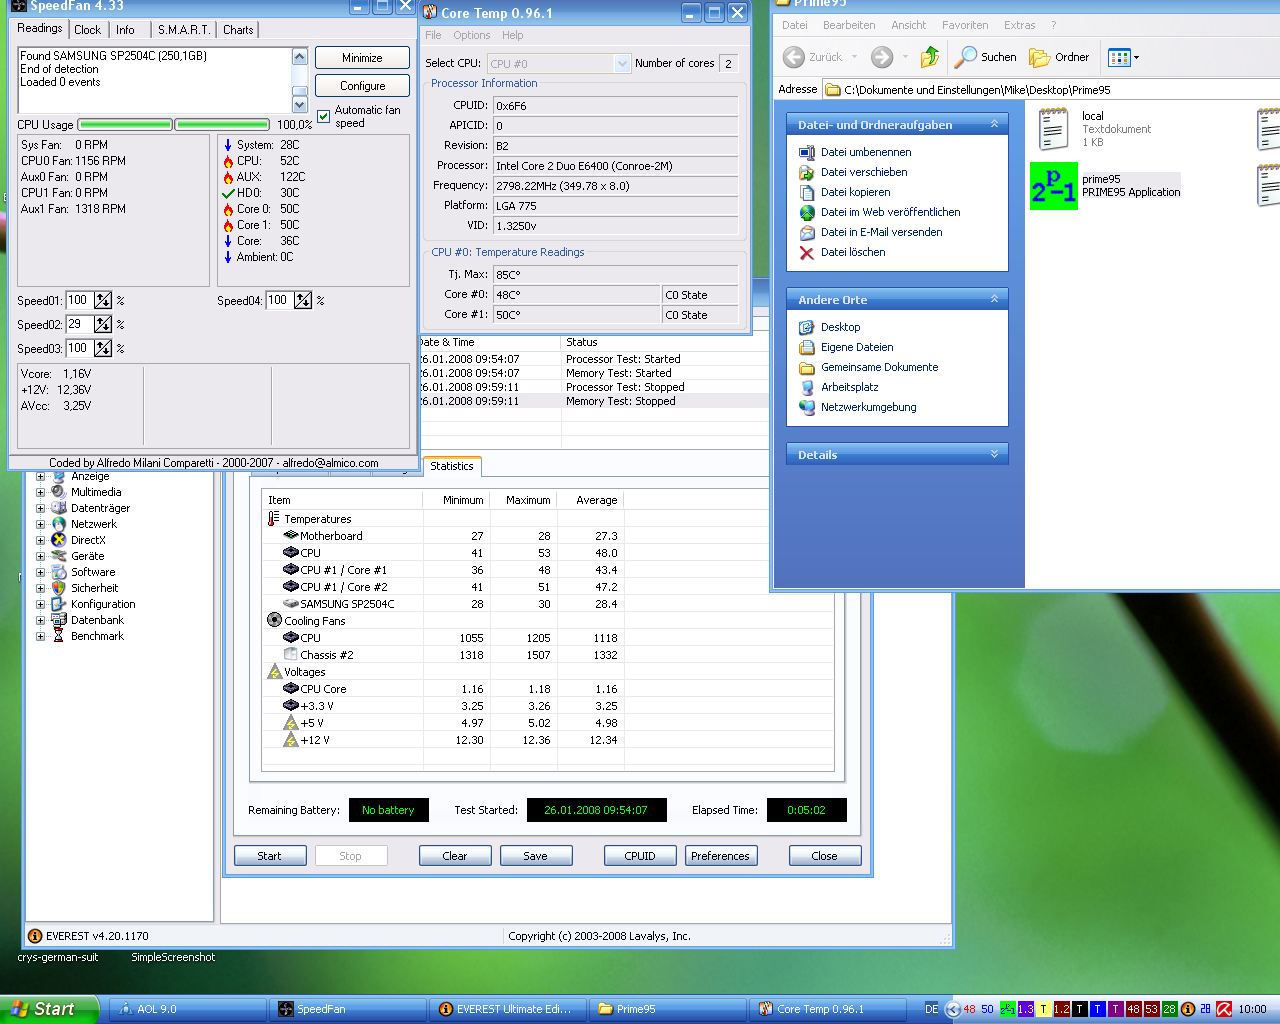The height and width of the screenshot is (1024, 1280).
Task: Expand the Details panel in Explorer
Action: tap(994, 454)
